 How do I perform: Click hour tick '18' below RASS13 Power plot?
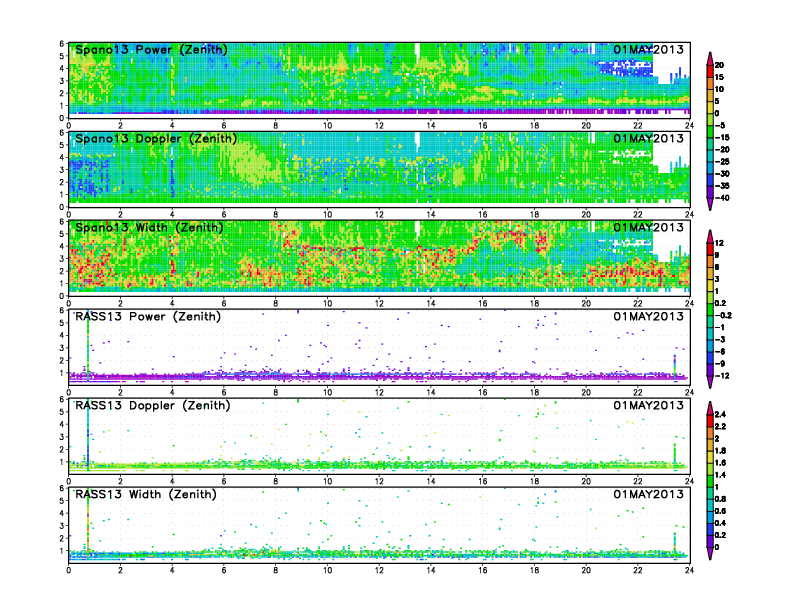pos(534,392)
